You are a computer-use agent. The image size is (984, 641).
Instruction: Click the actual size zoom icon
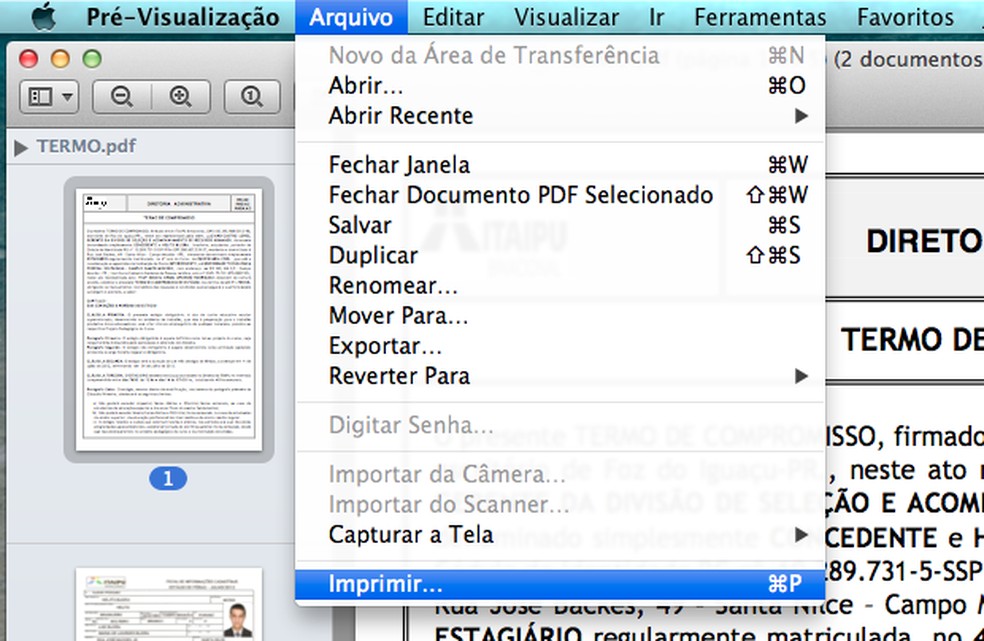[252, 97]
